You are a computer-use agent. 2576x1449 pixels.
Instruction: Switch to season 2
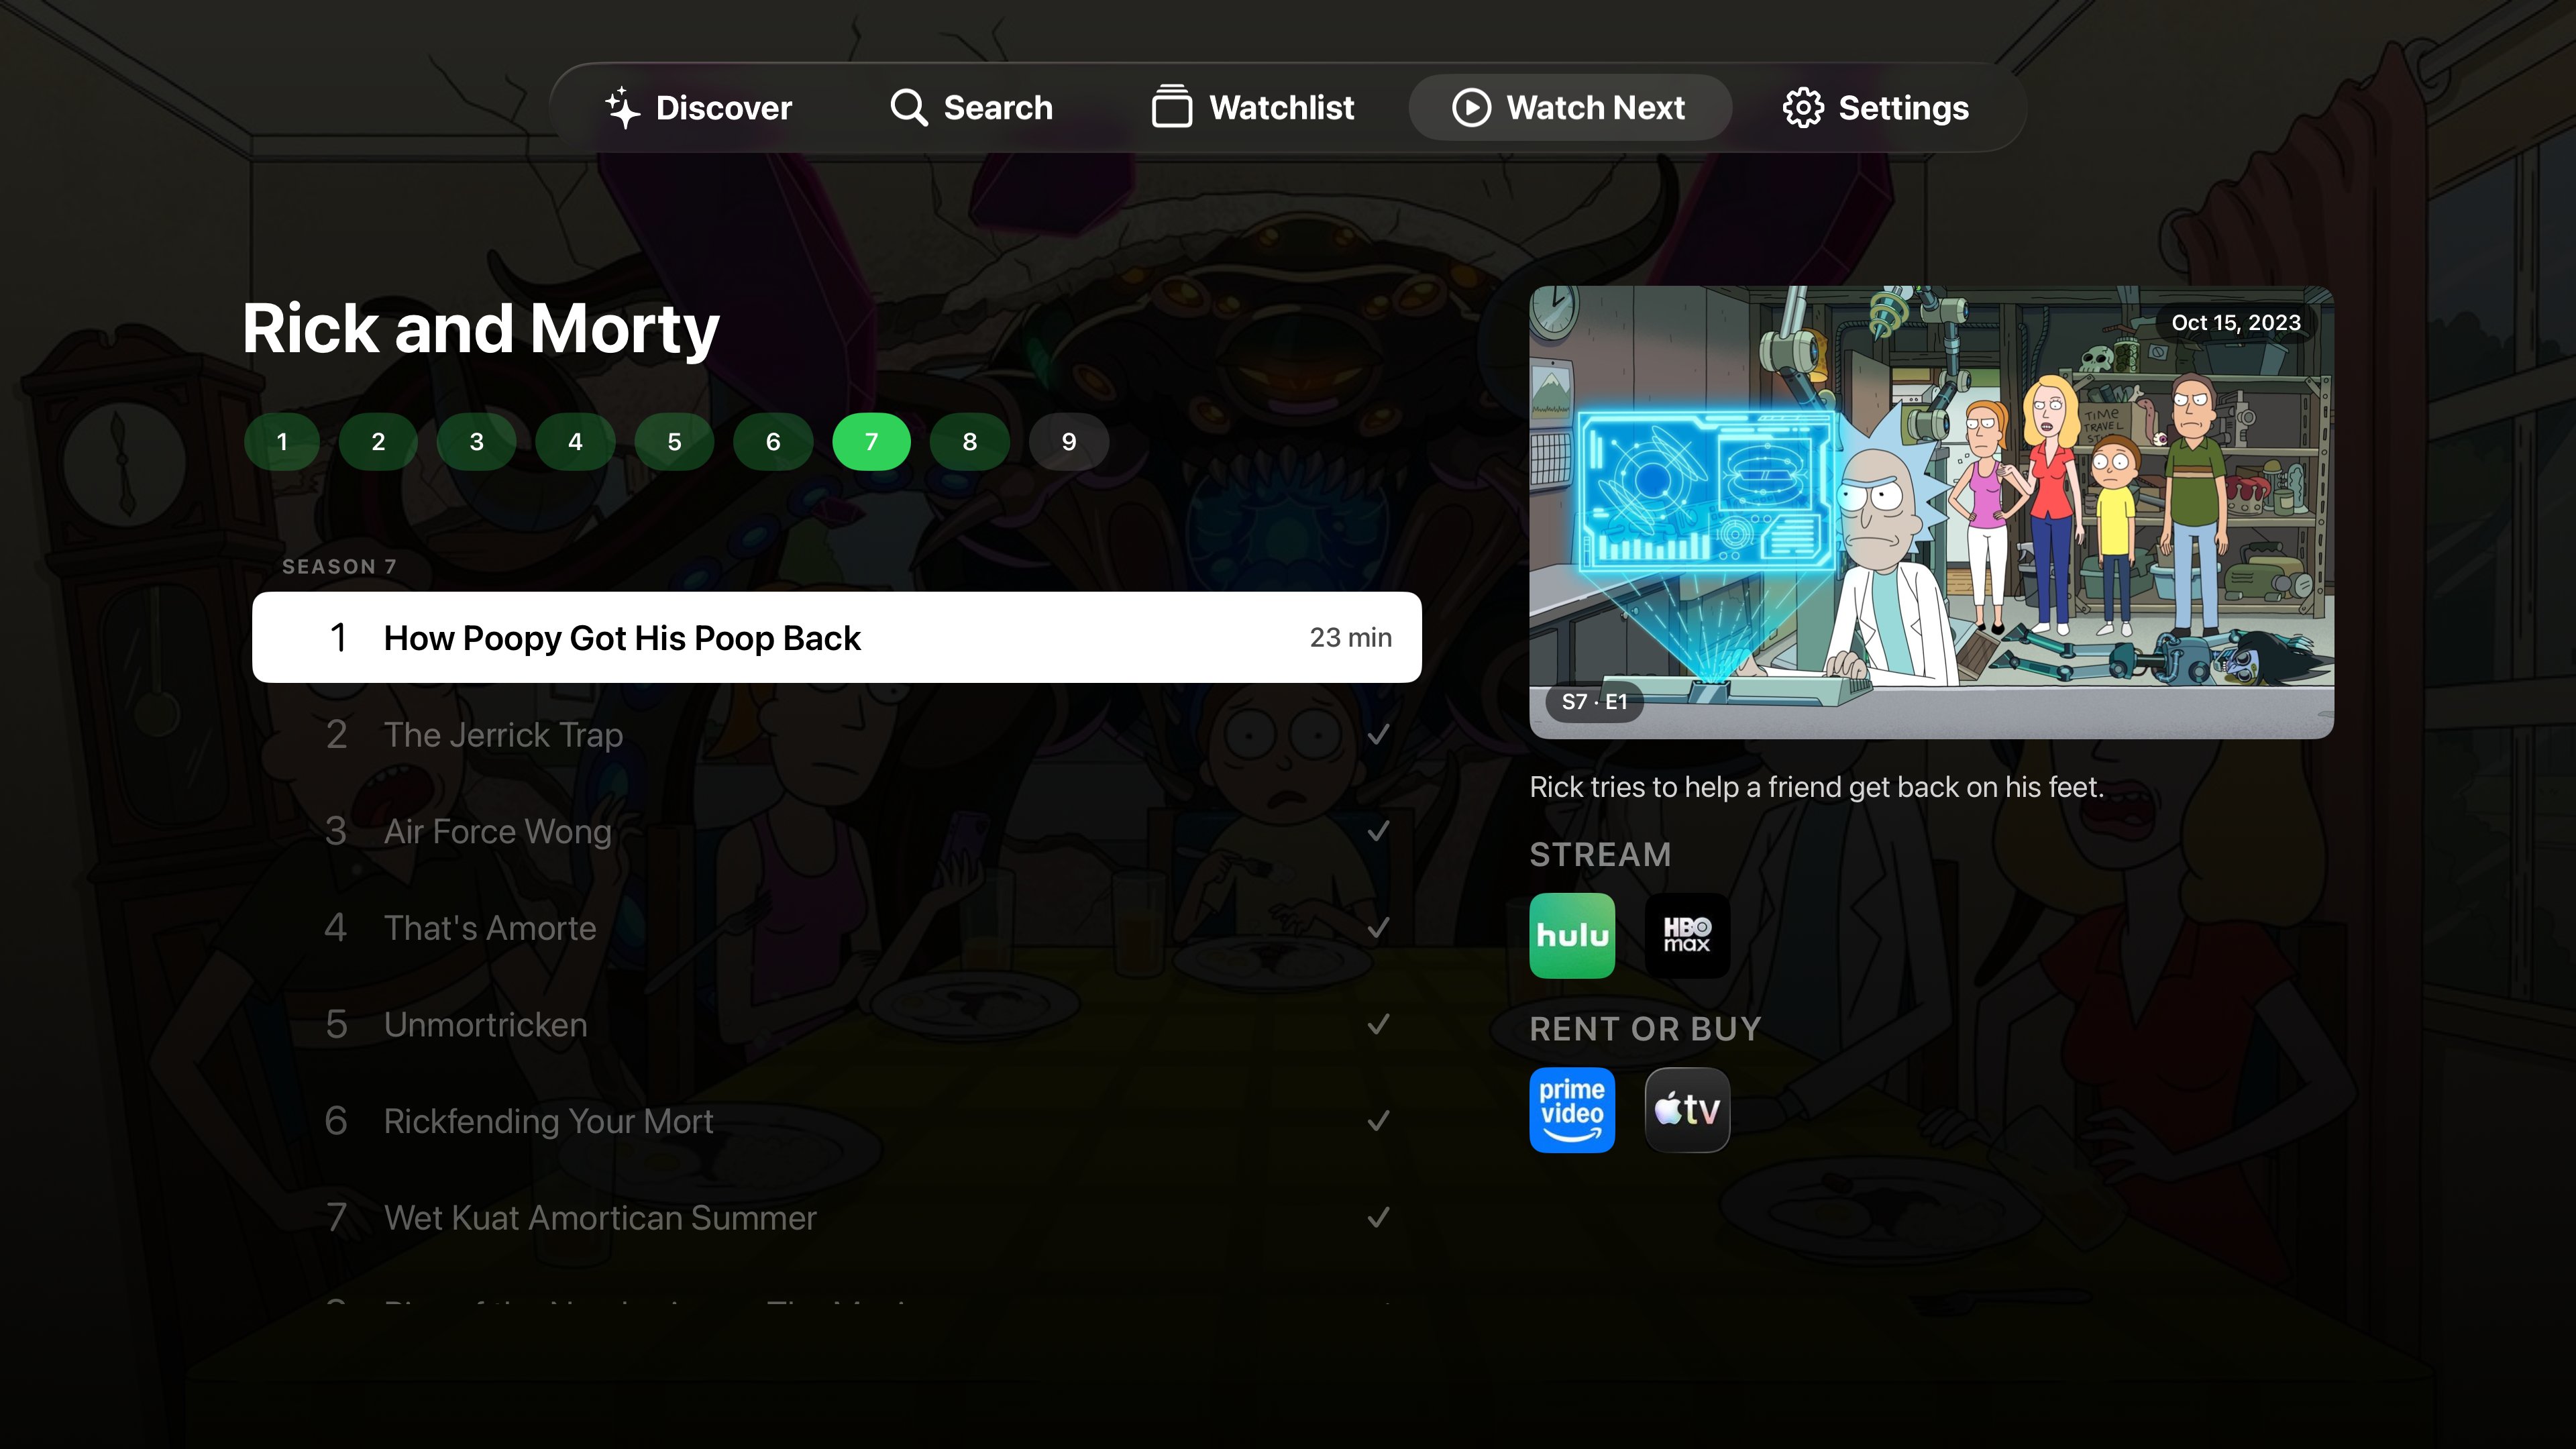(378, 442)
